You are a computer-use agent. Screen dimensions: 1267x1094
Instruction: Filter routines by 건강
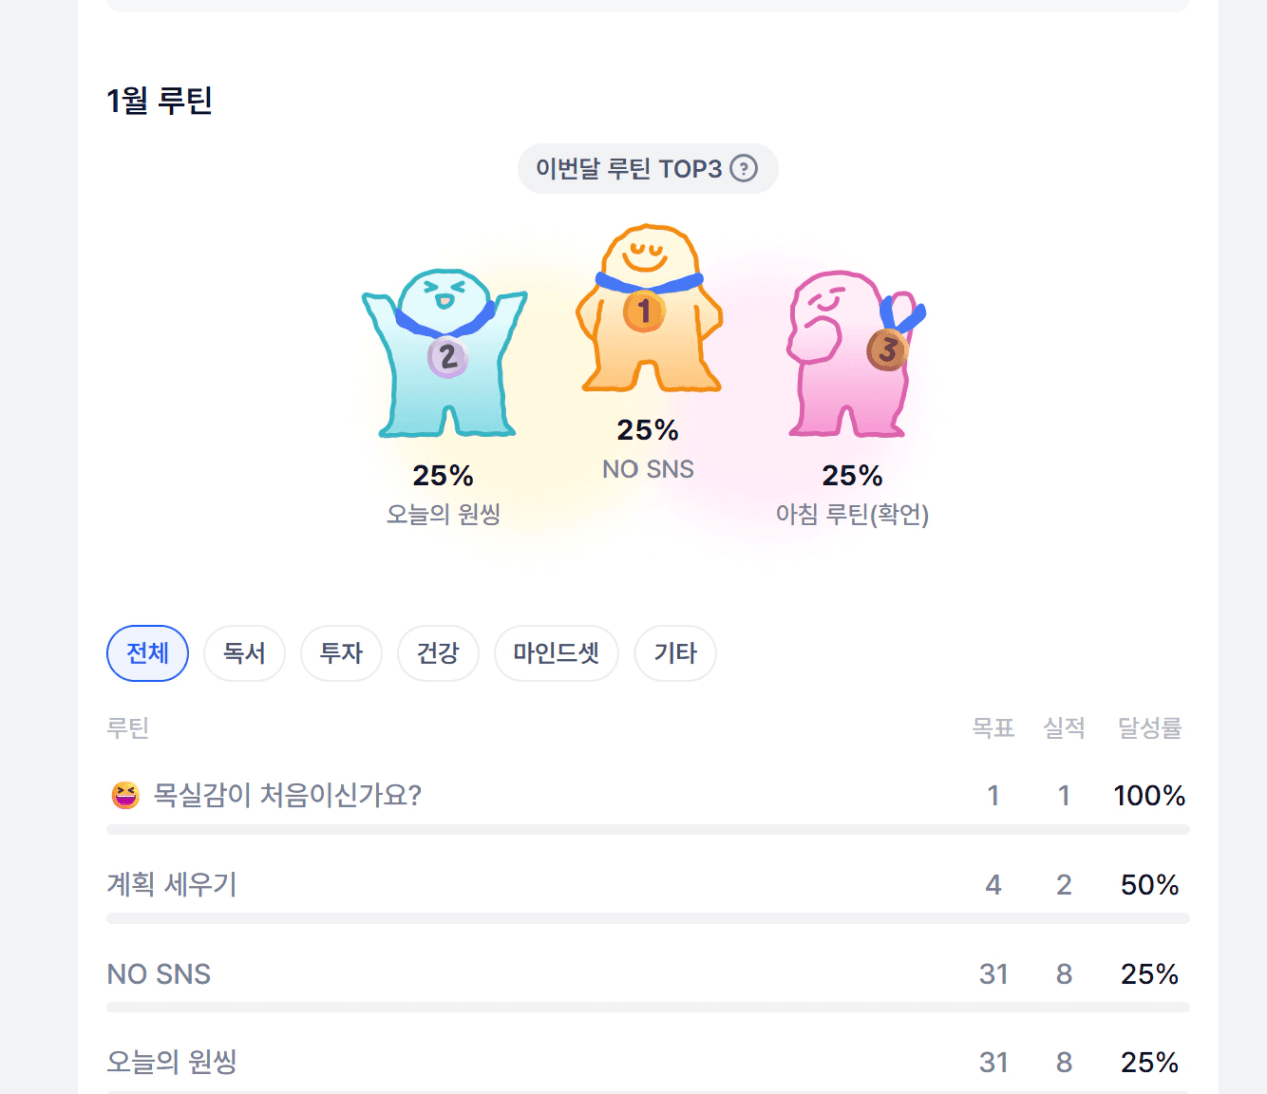pos(438,653)
